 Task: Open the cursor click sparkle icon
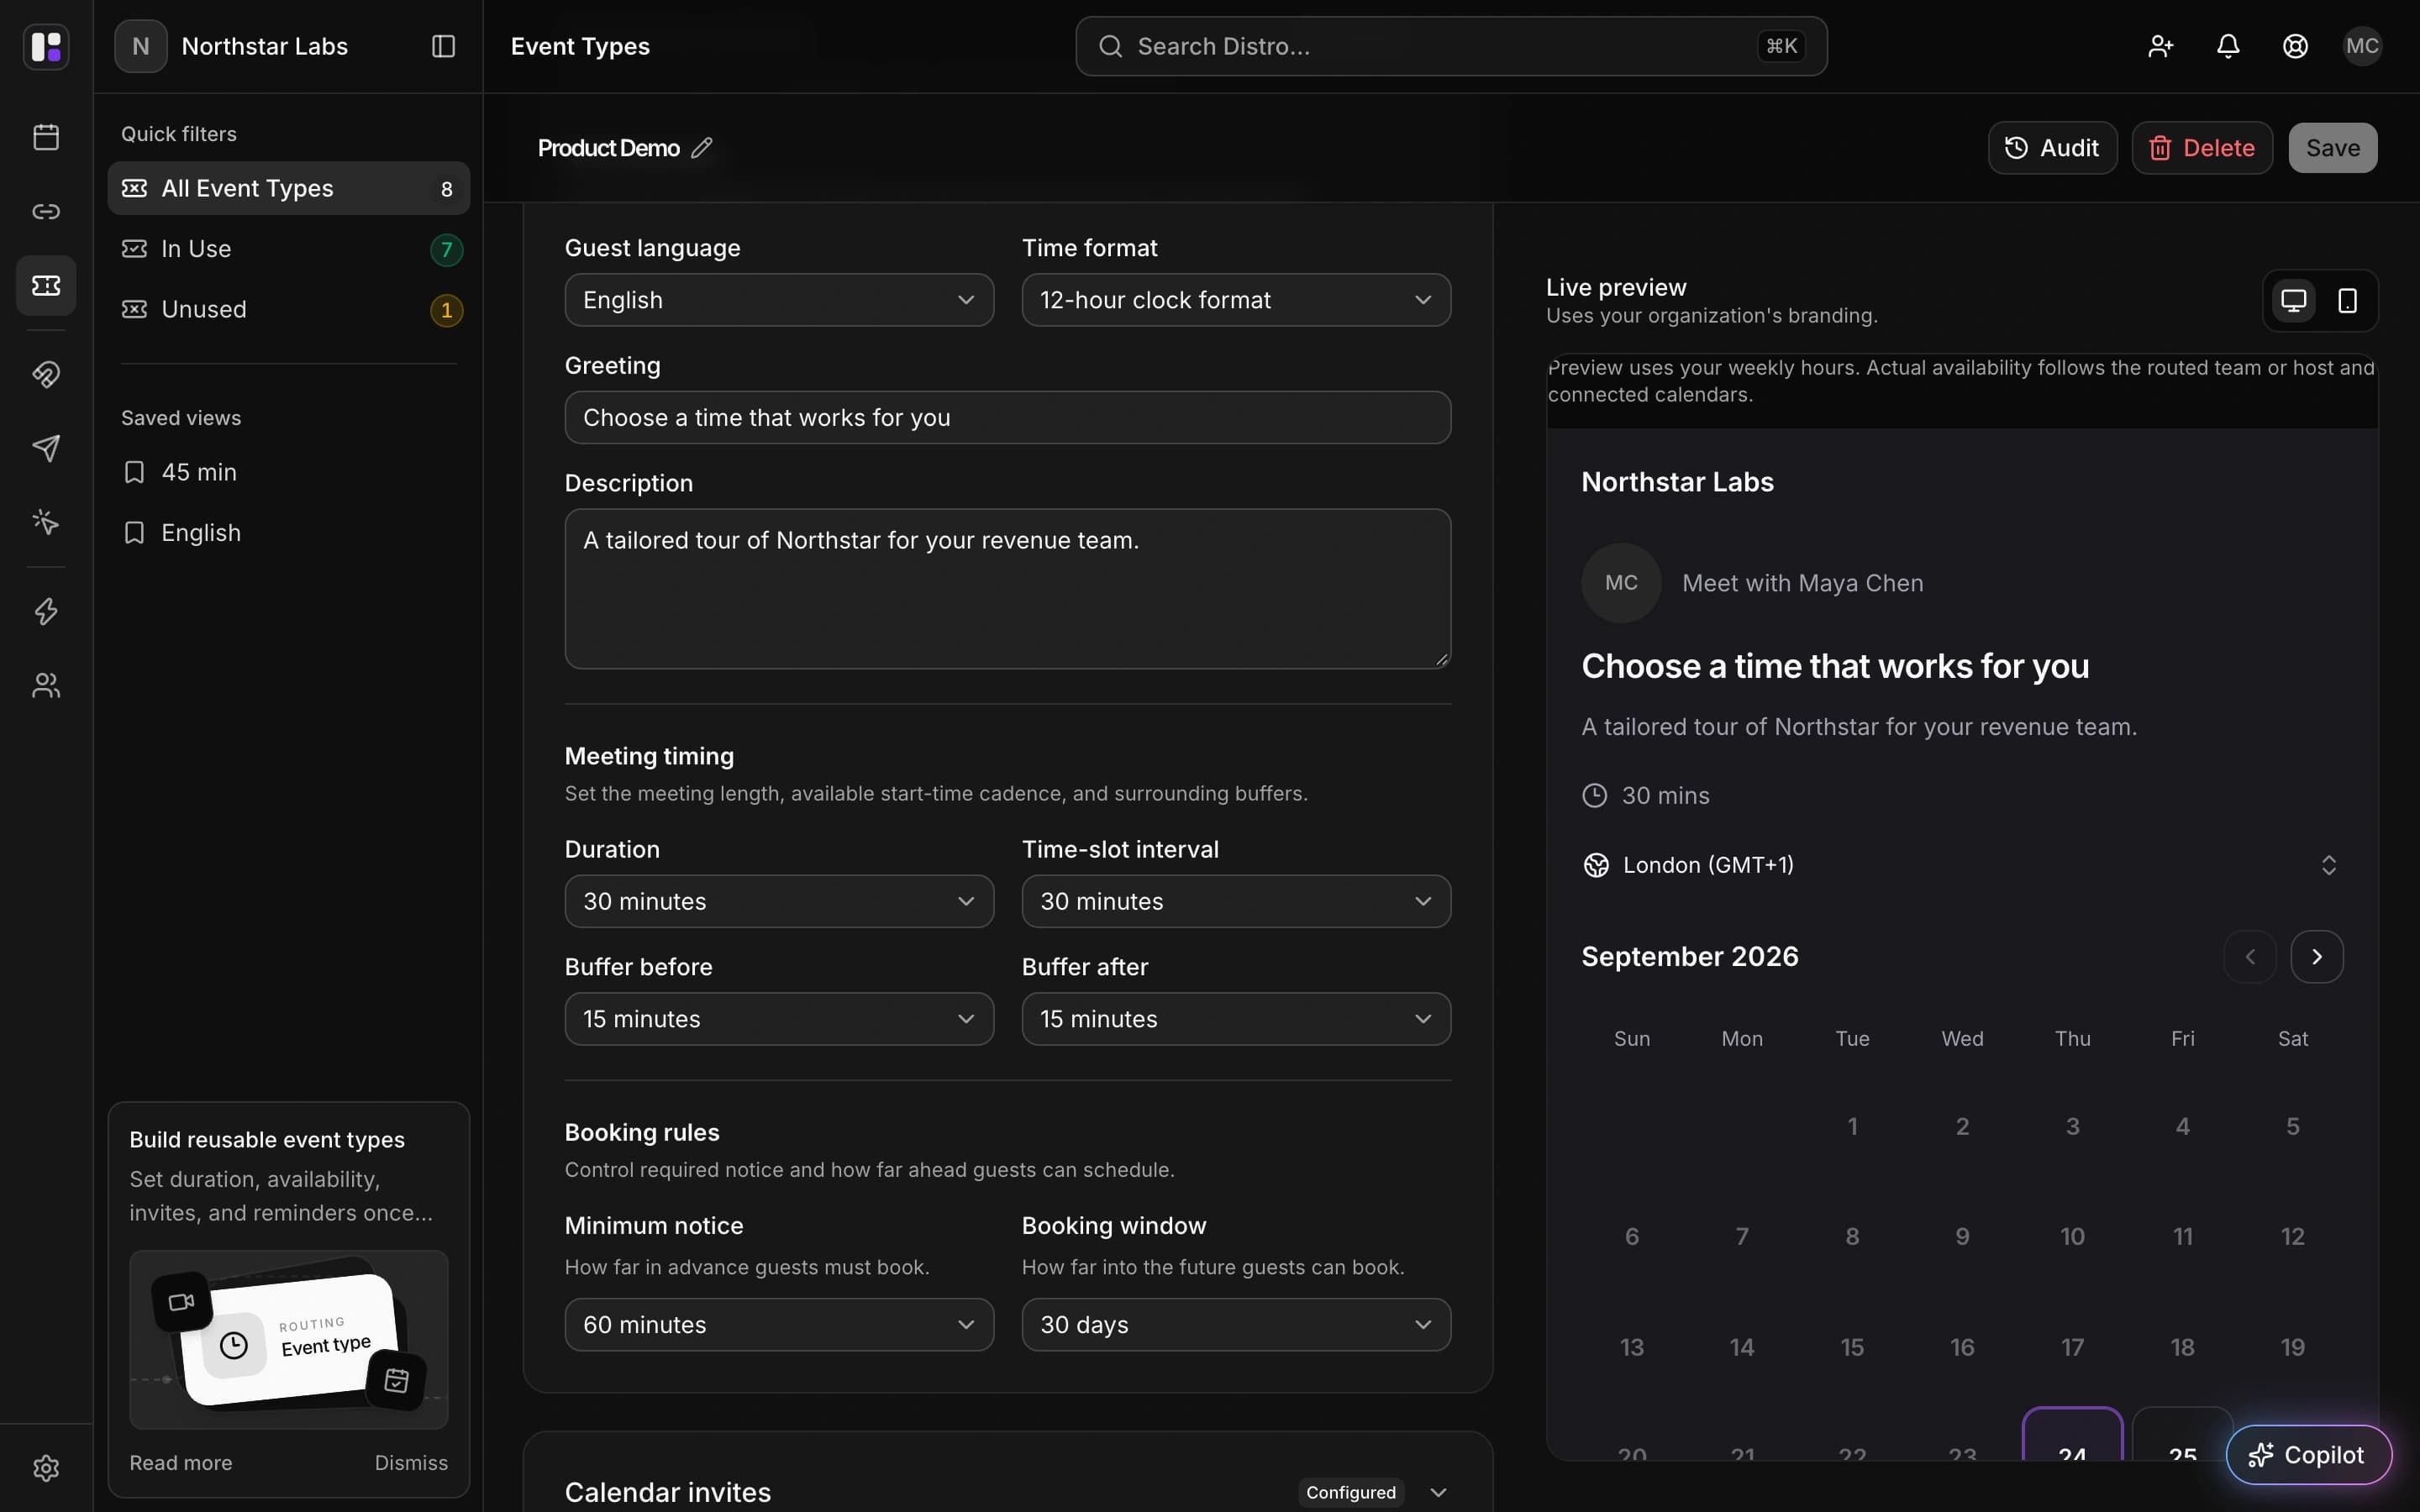[x=46, y=522]
